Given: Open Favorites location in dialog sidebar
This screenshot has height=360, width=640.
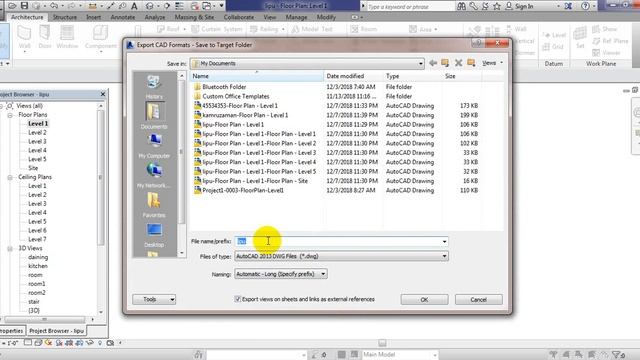Looking at the screenshot, I should pyautogui.click(x=154, y=205).
